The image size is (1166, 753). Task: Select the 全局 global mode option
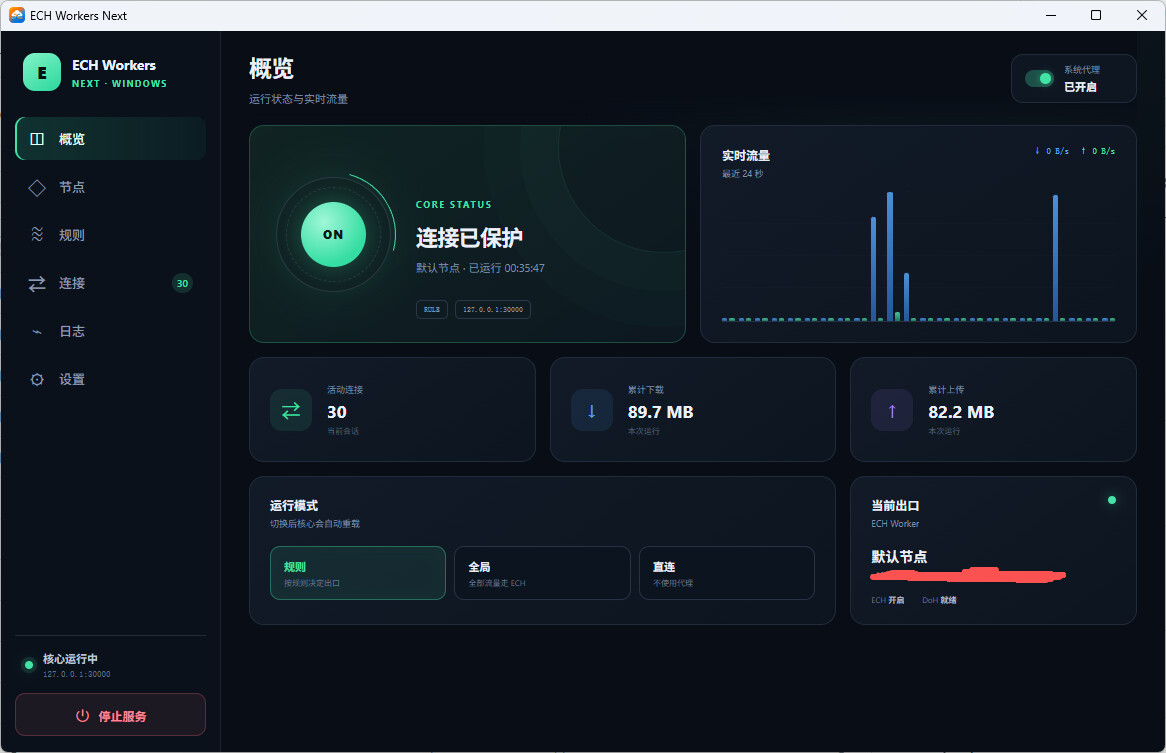(542, 573)
